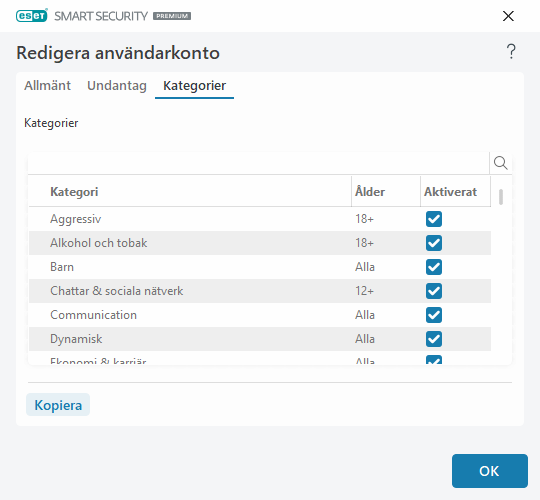This screenshot has height=500, width=540.
Task: Click the search magnifier icon
Action: coord(500,163)
